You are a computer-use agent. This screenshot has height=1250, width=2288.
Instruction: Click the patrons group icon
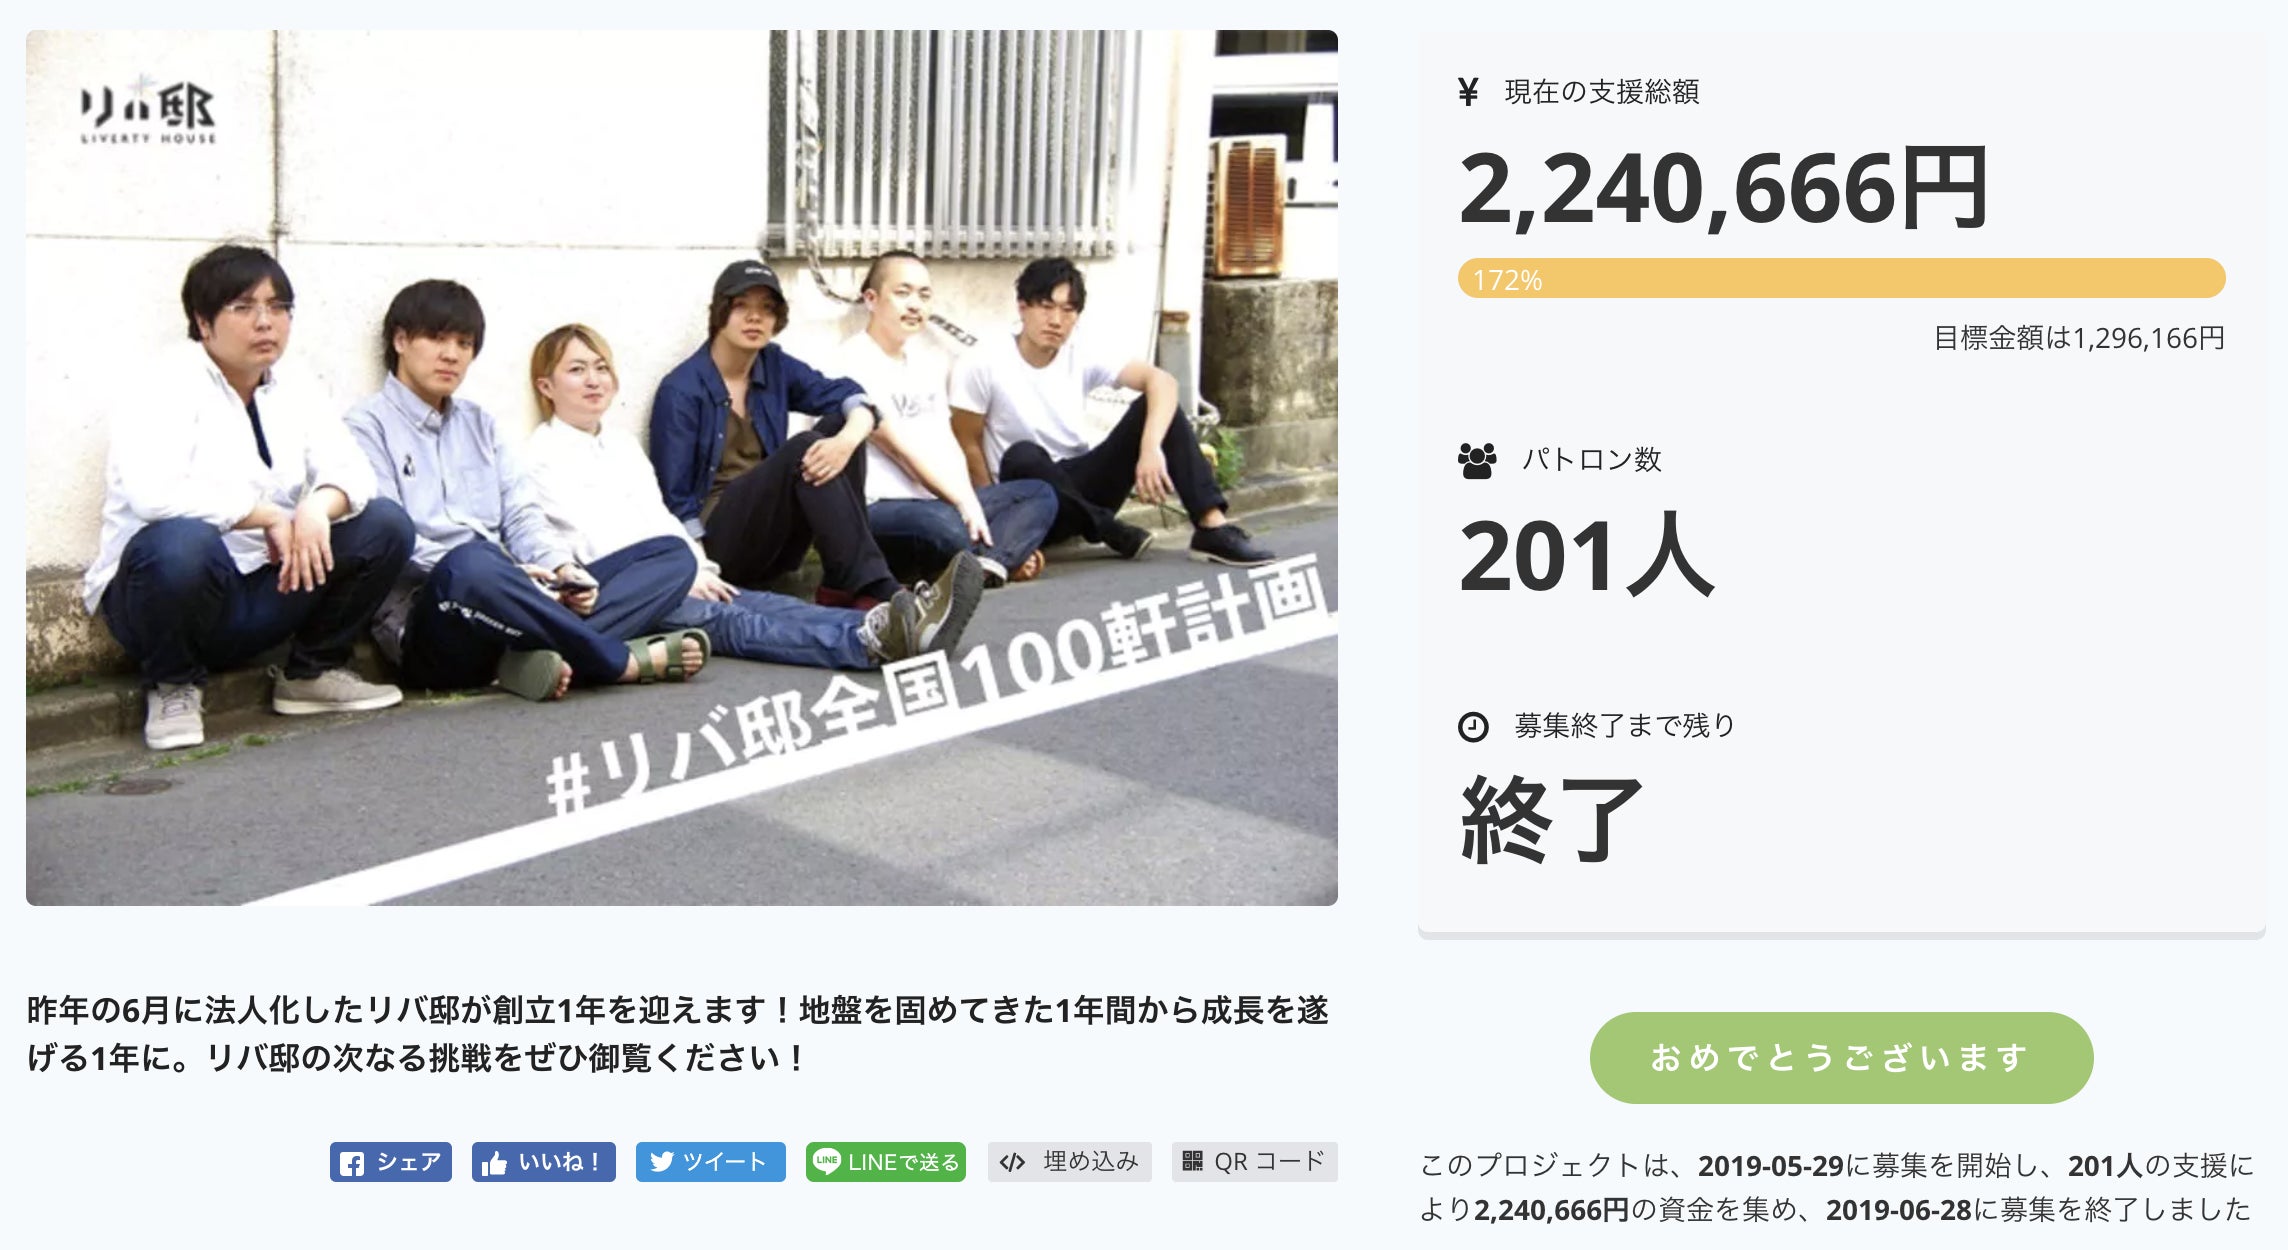click(1477, 461)
